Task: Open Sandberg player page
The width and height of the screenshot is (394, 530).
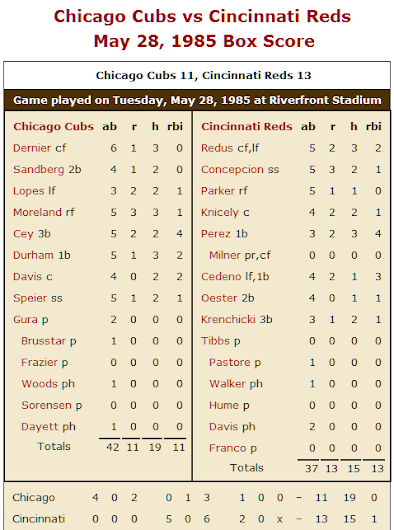Action: (x=39, y=169)
